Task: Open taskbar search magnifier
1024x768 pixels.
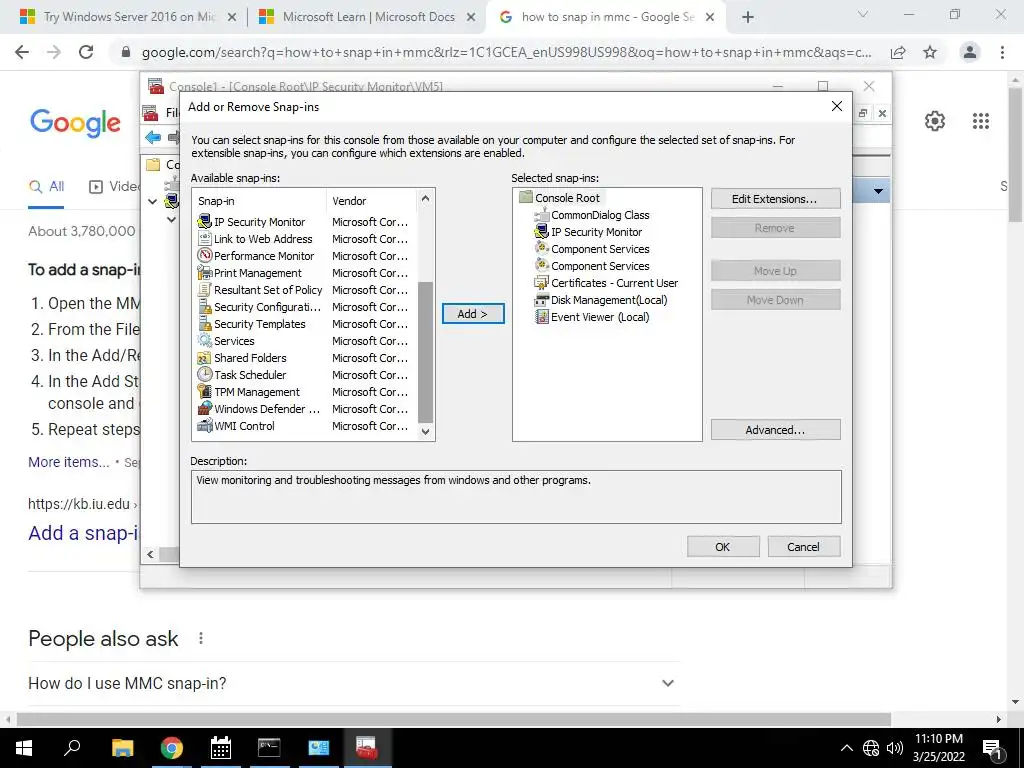Action: pyautogui.click(x=72, y=748)
